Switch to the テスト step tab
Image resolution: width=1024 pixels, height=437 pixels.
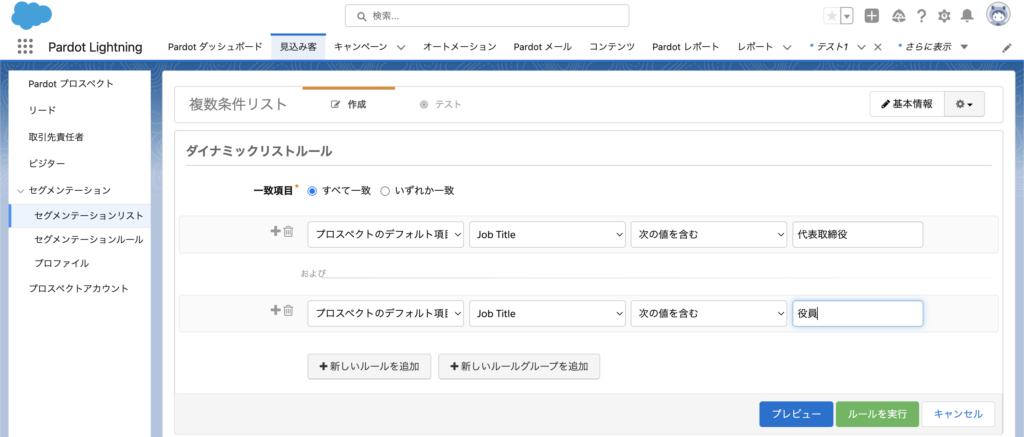tap(440, 105)
